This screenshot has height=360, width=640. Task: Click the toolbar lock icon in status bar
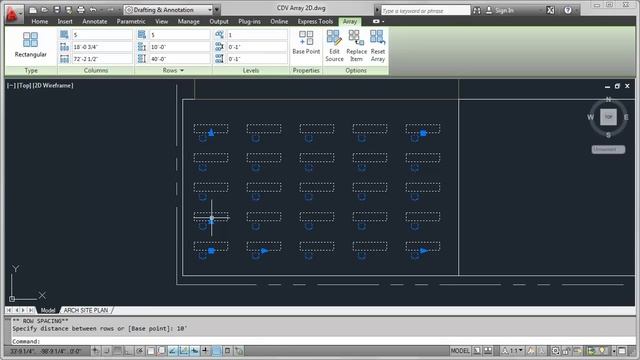pos(566,351)
